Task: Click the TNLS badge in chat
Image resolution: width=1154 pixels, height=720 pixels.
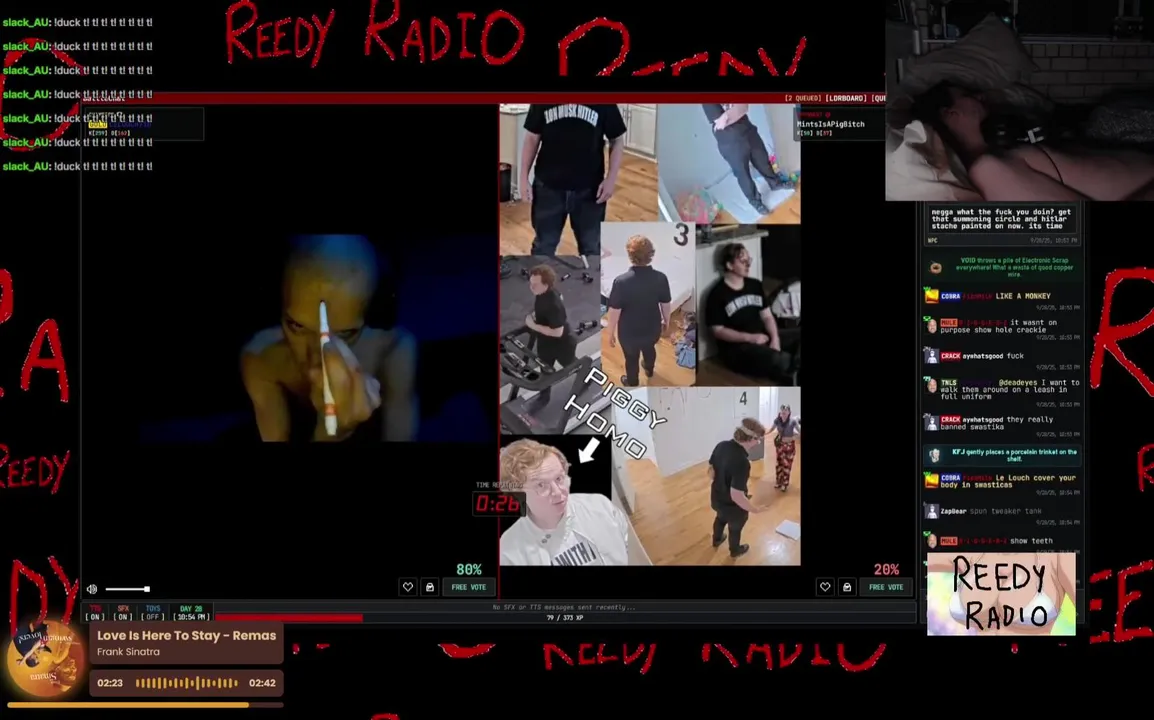Action: tap(949, 383)
